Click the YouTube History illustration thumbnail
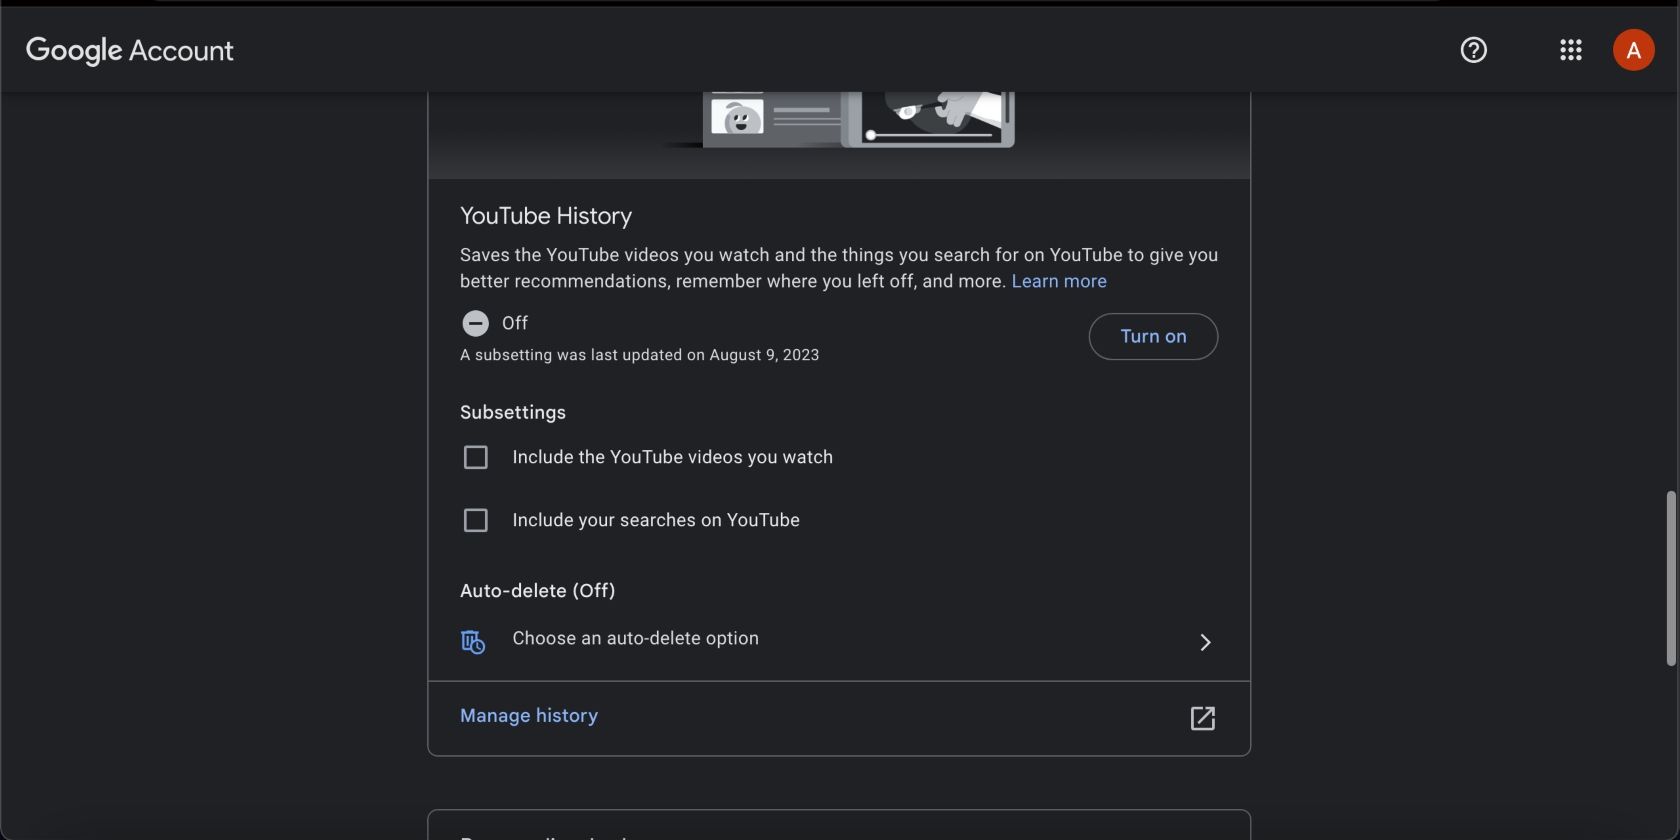Screen dimensions: 1680x840 pyautogui.click(x=858, y=115)
